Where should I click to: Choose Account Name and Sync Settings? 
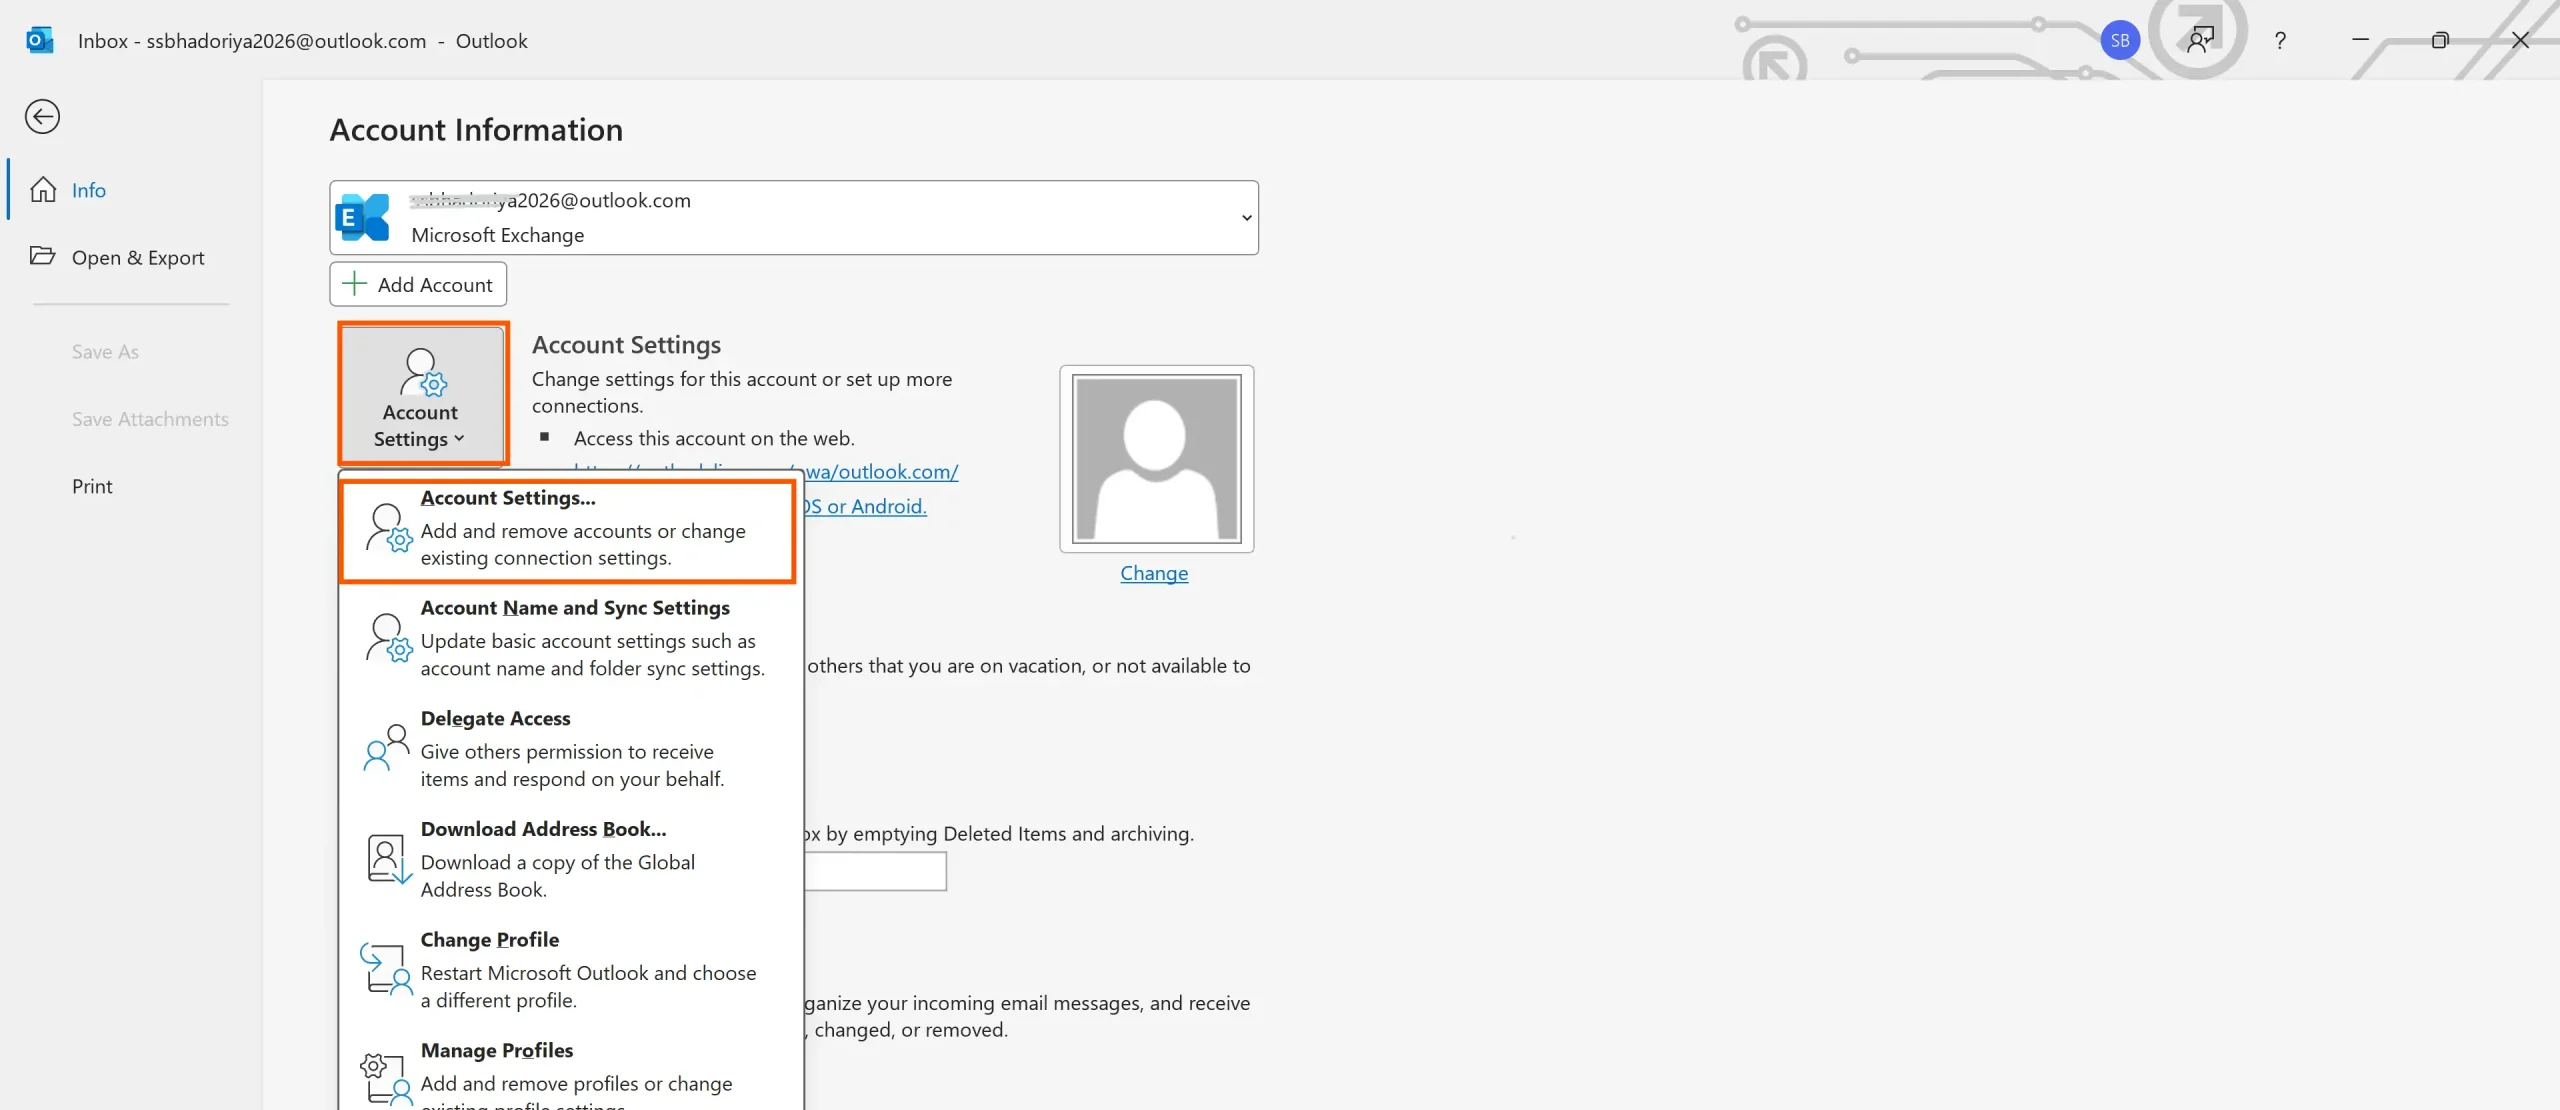(568, 638)
